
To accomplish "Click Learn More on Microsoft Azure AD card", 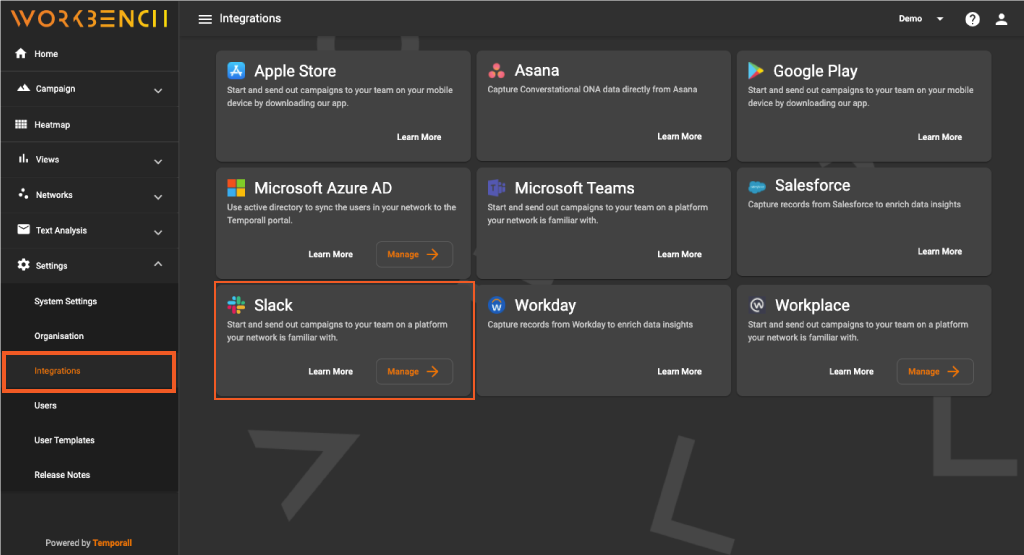I will pyautogui.click(x=330, y=255).
